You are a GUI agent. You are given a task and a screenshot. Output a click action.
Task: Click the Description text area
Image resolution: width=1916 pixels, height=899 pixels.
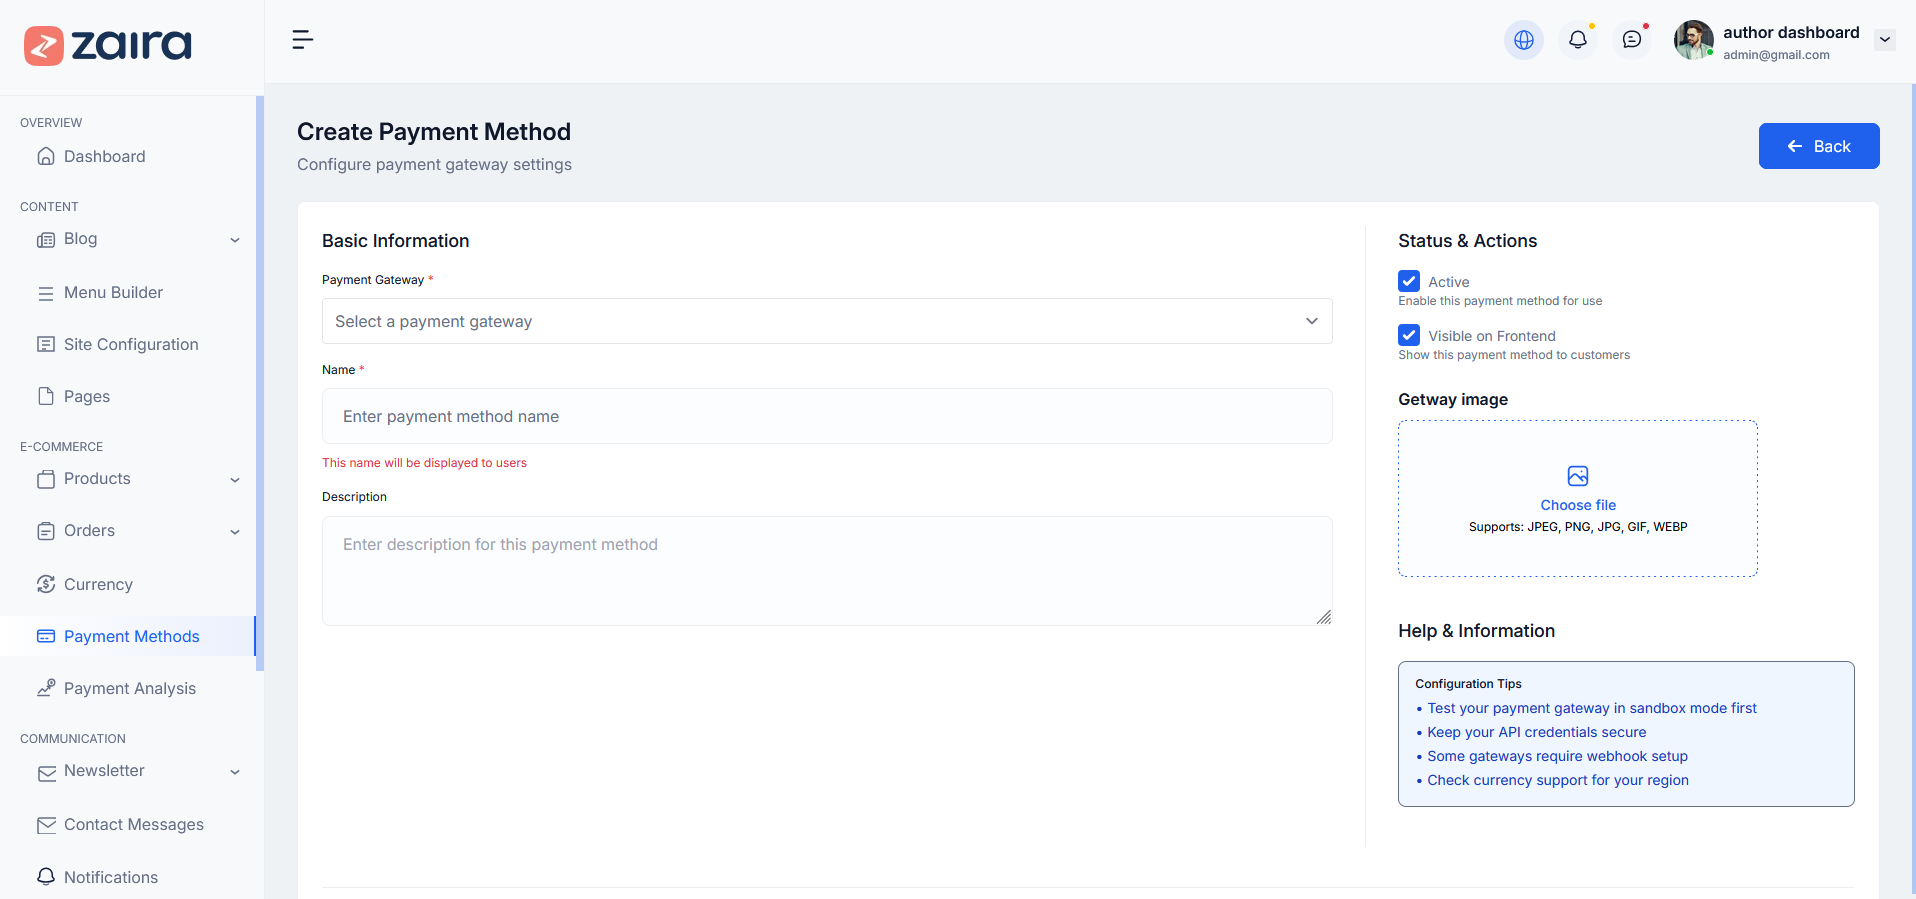(x=826, y=570)
